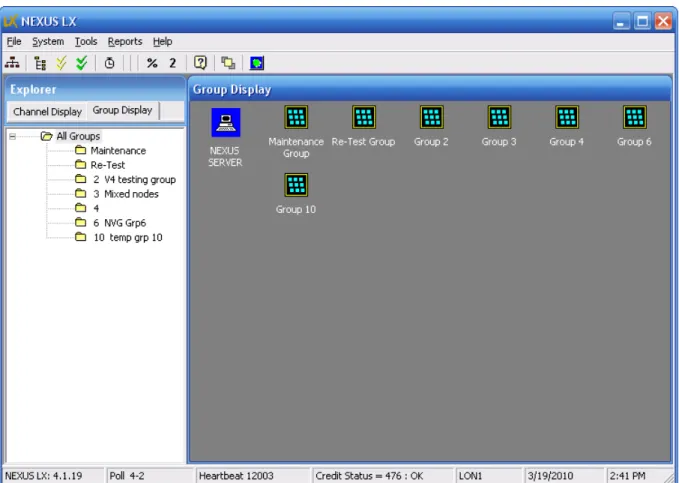Open the System menu
679x483 pixels.
click(x=48, y=42)
